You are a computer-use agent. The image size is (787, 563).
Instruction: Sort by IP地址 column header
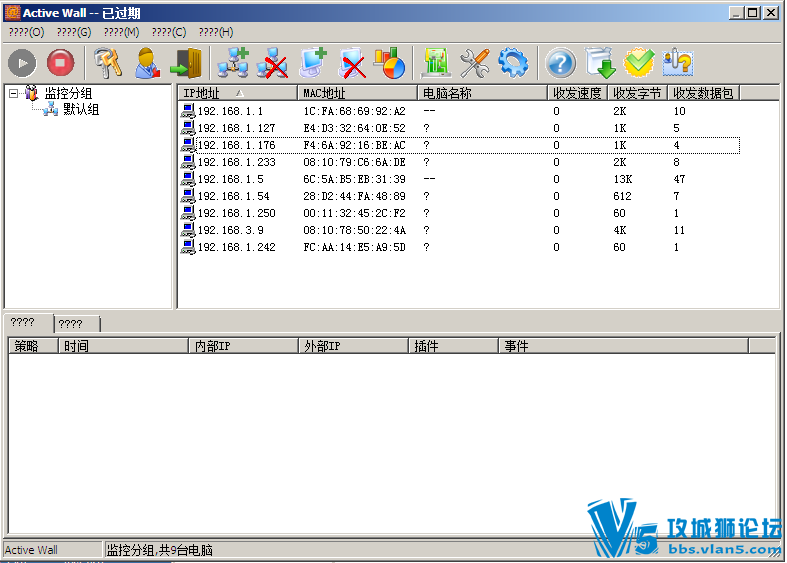point(238,93)
